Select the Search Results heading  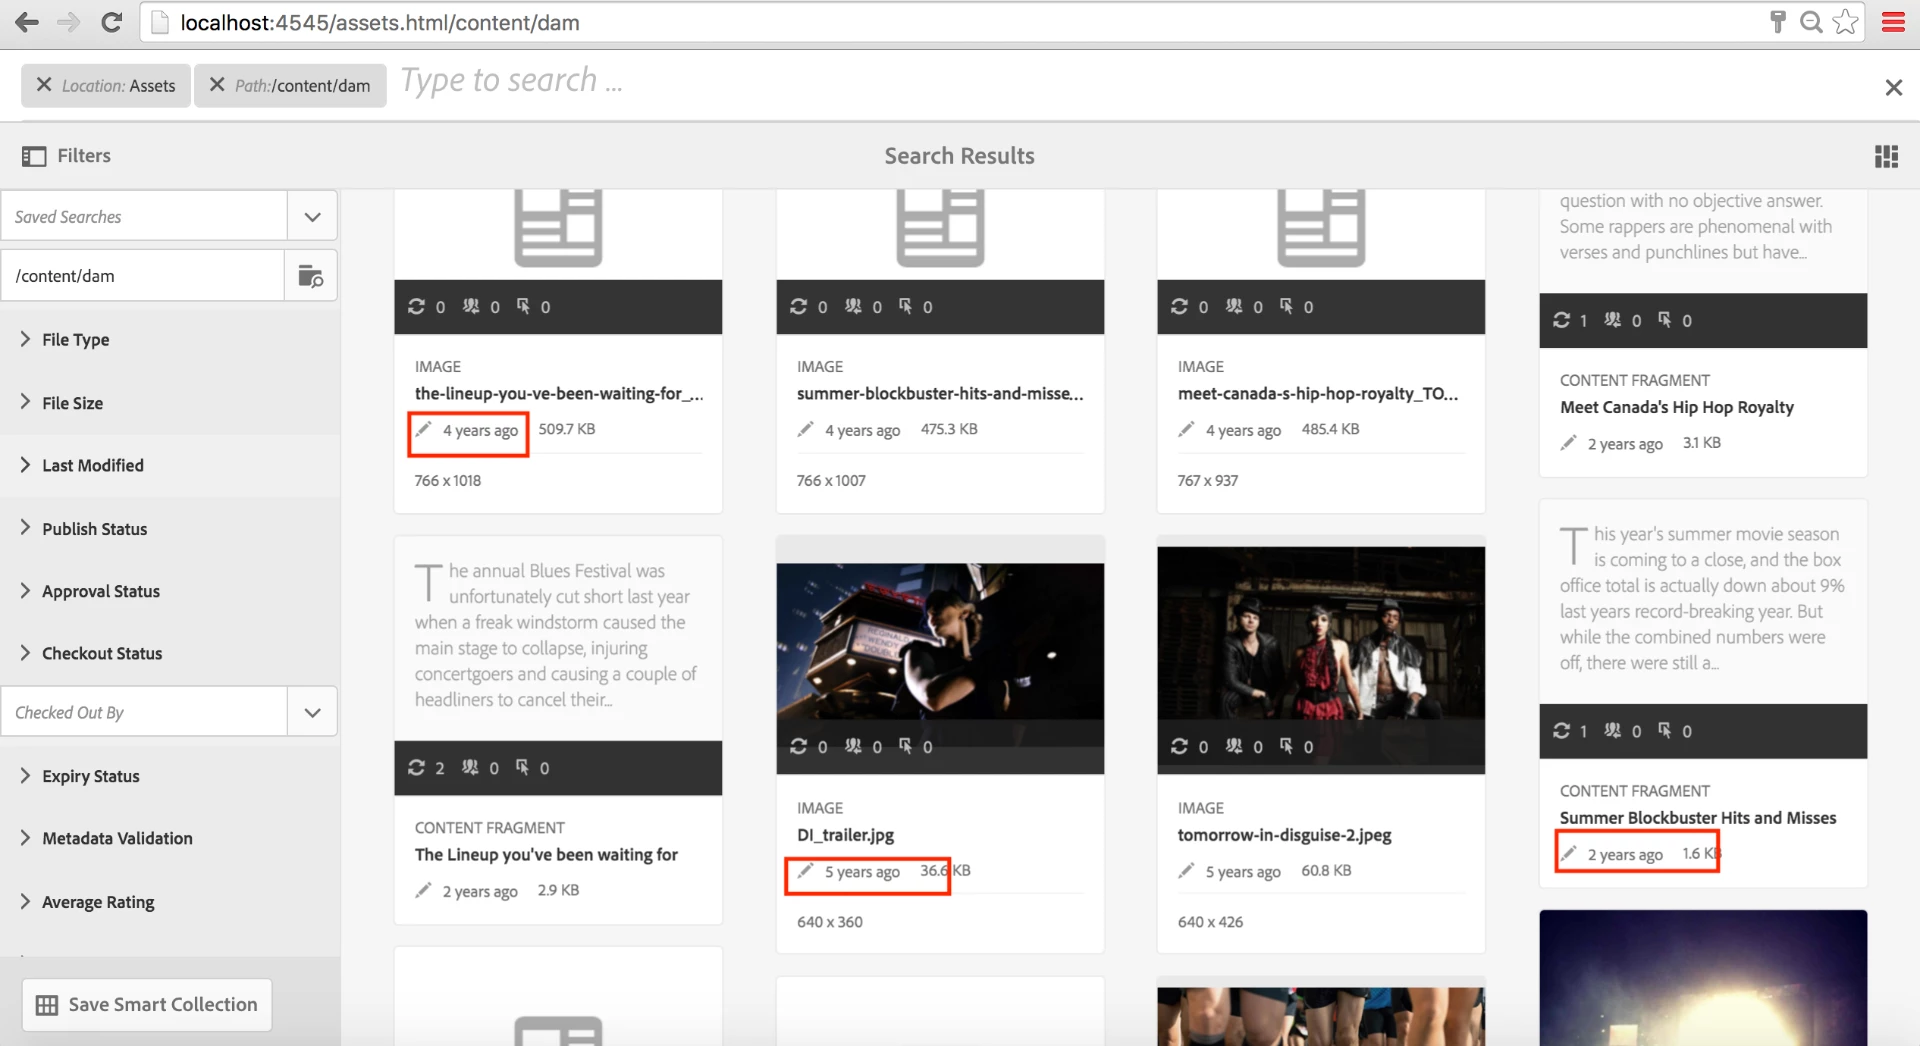click(x=960, y=156)
